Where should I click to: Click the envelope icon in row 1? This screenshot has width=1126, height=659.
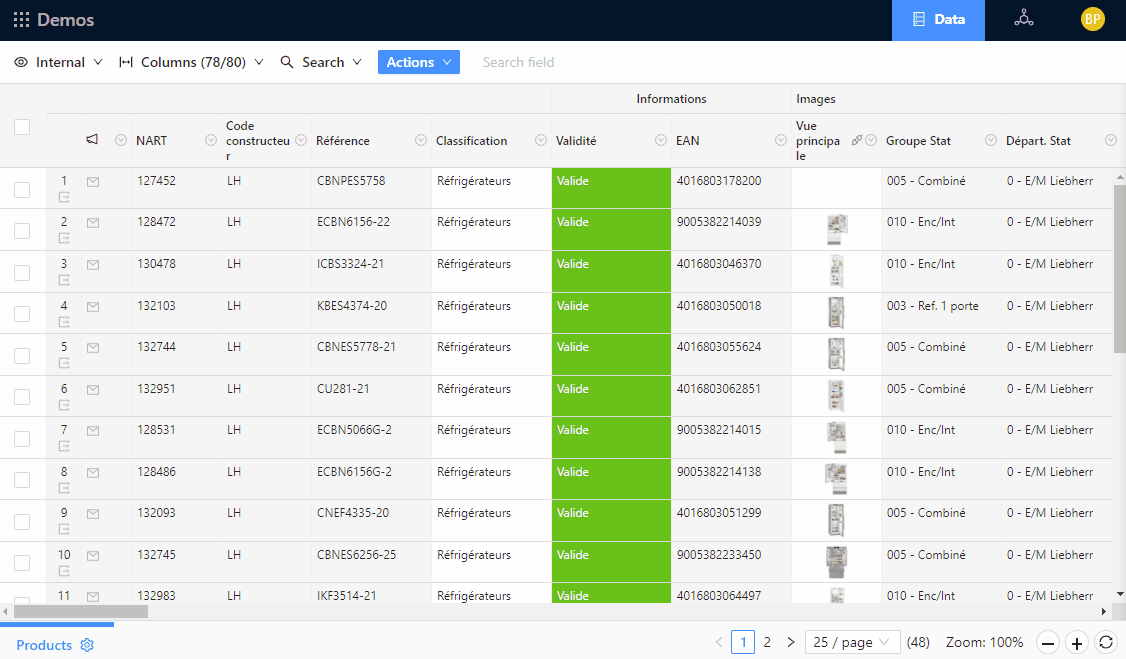pyautogui.click(x=93, y=181)
